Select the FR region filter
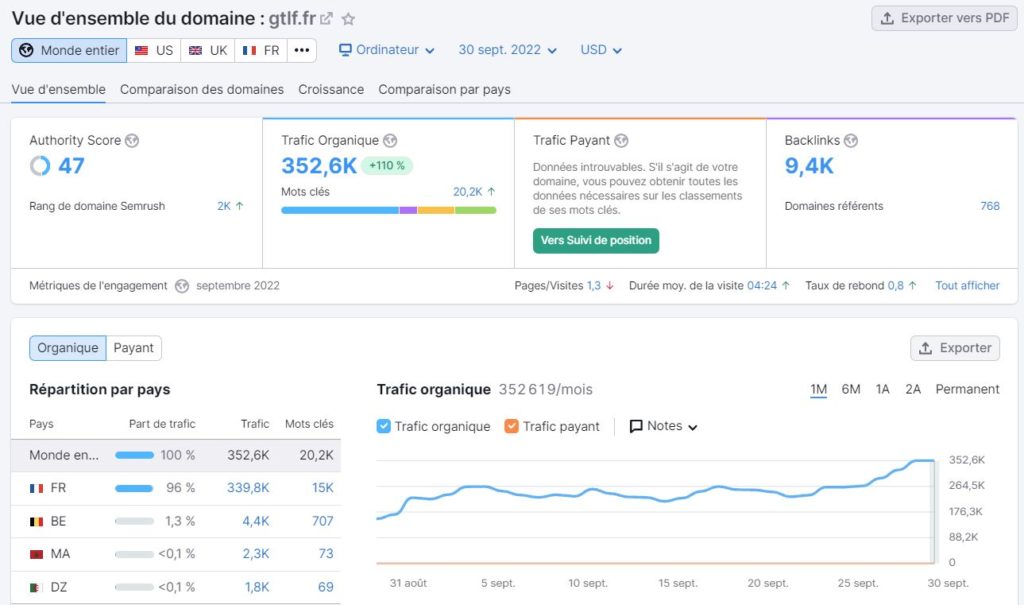 pos(261,50)
